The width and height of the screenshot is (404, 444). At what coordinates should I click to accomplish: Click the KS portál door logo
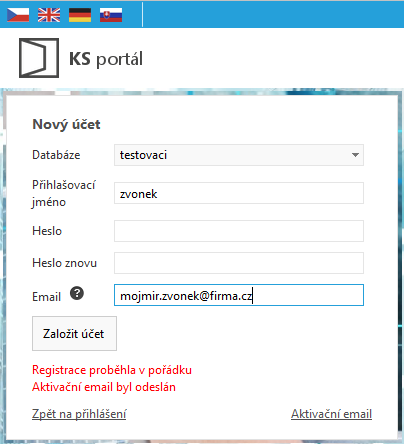39,58
